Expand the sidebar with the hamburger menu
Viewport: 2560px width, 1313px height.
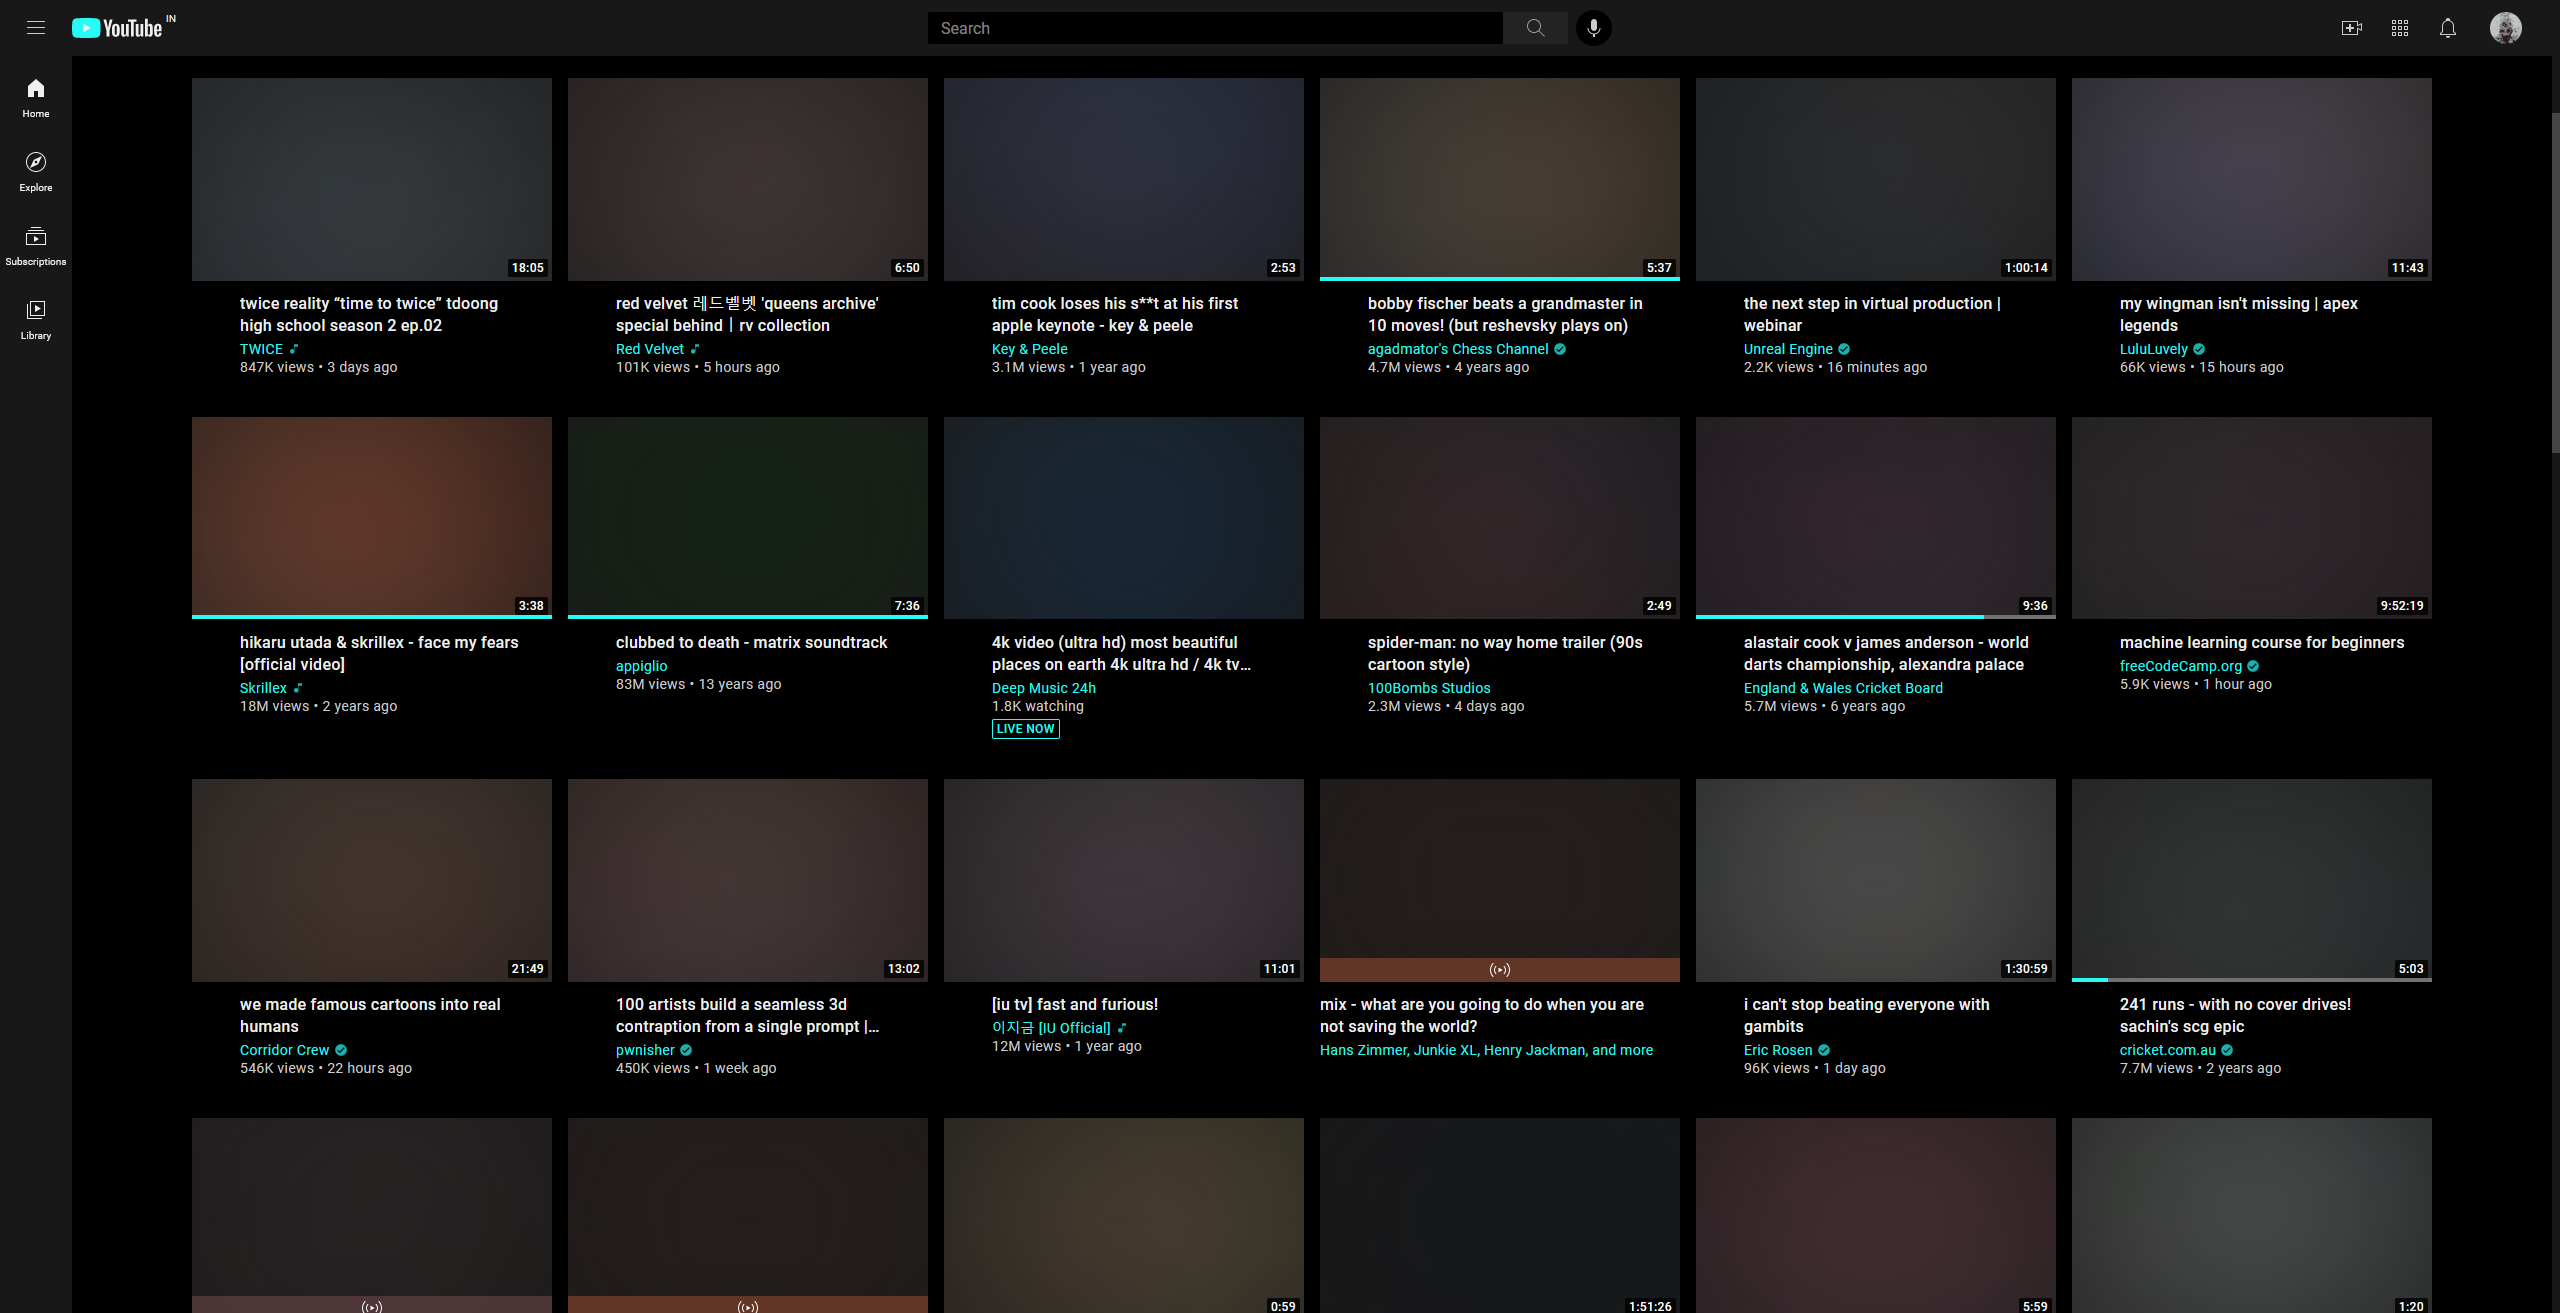point(35,27)
